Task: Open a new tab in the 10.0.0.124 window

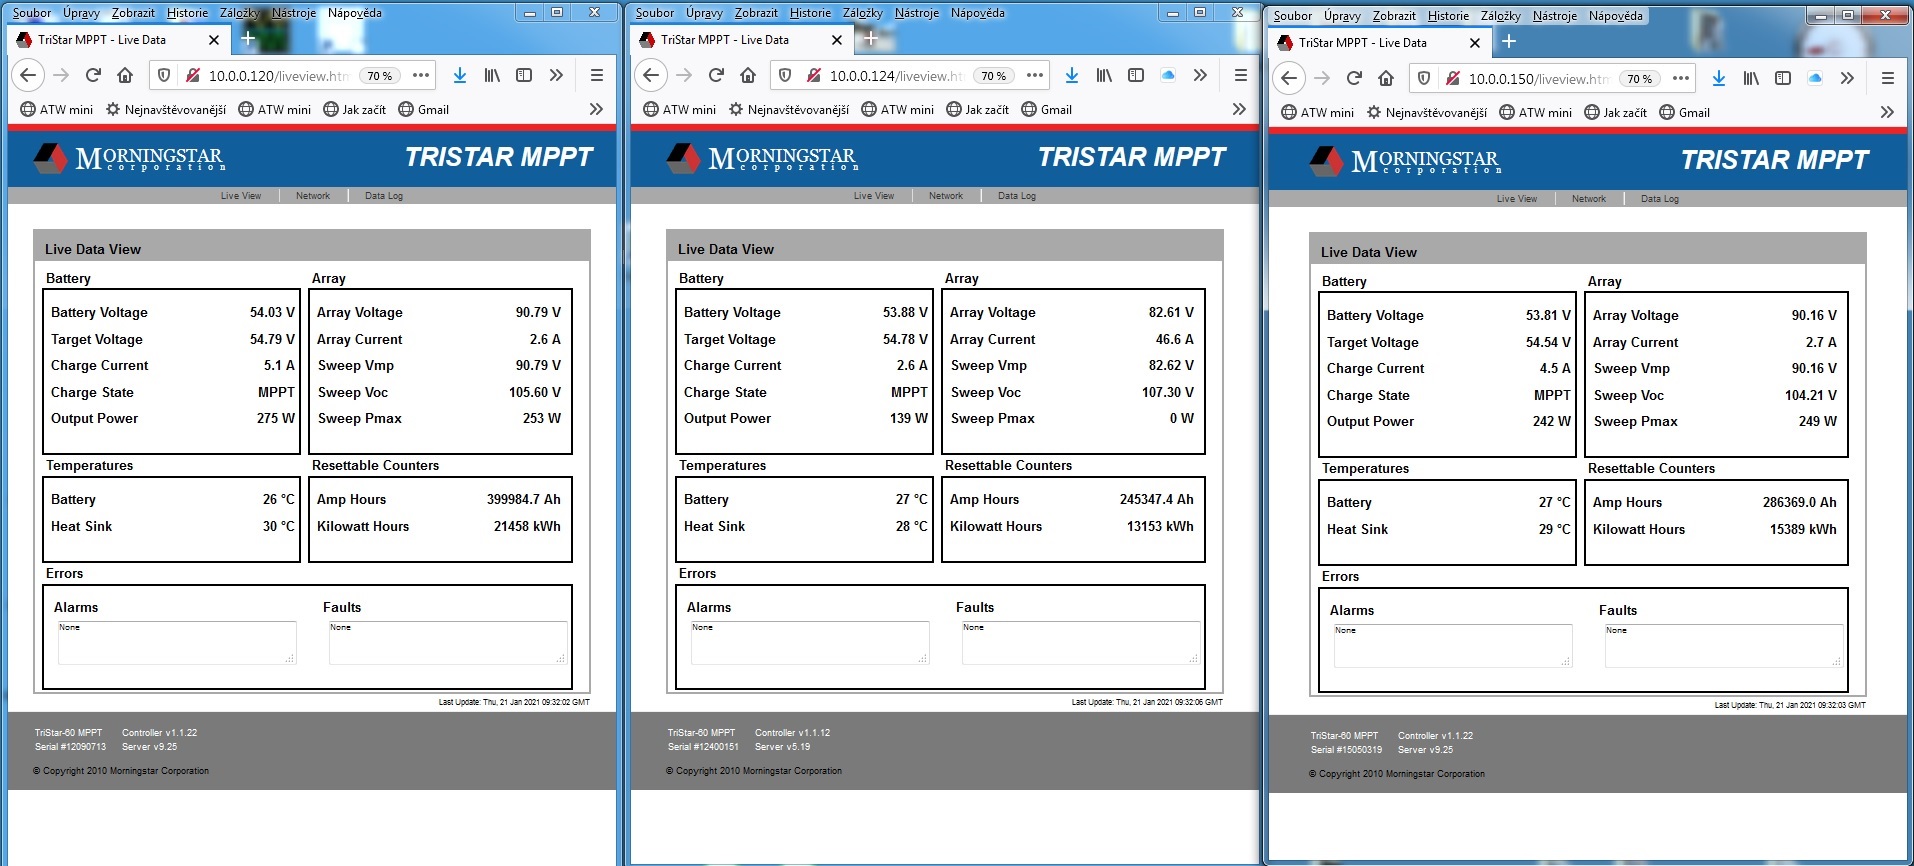Action: [x=871, y=39]
